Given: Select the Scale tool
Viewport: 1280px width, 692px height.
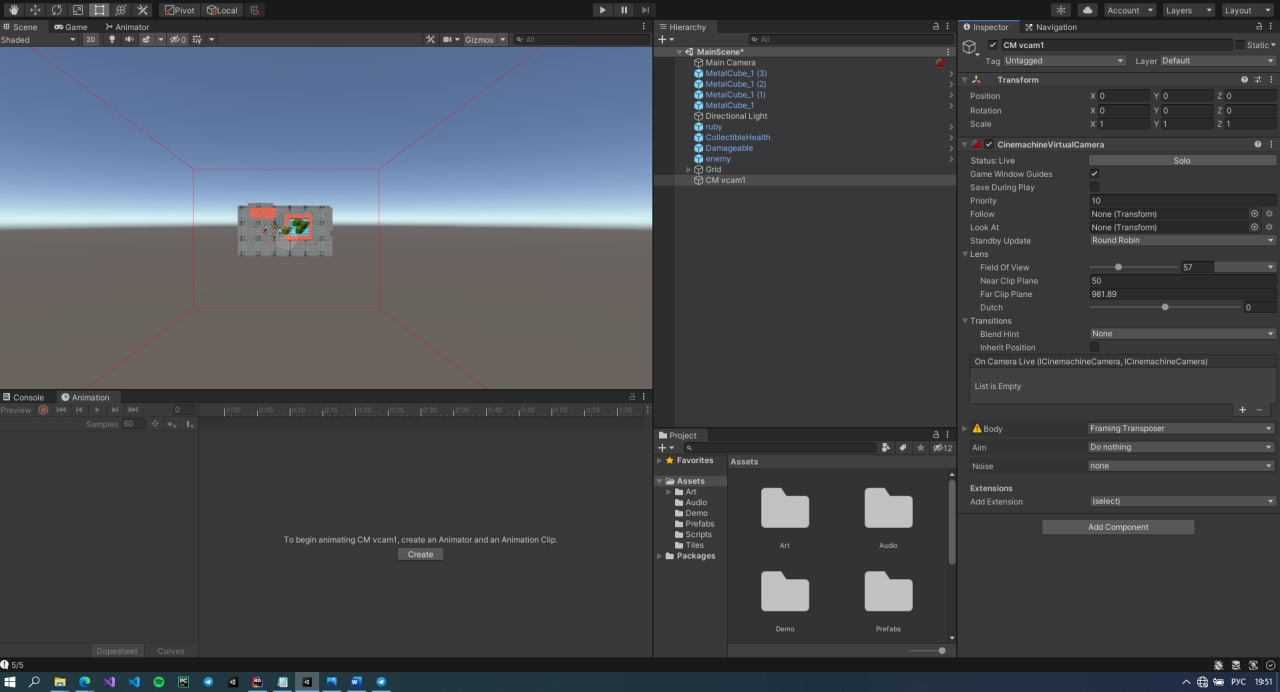Looking at the screenshot, I should tap(78, 10).
